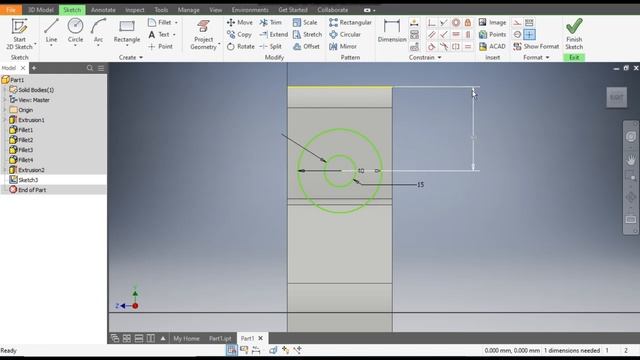Click the Show Format button
Image resolution: width=640 pixels, height=360 pixels.
click(536, 47)
